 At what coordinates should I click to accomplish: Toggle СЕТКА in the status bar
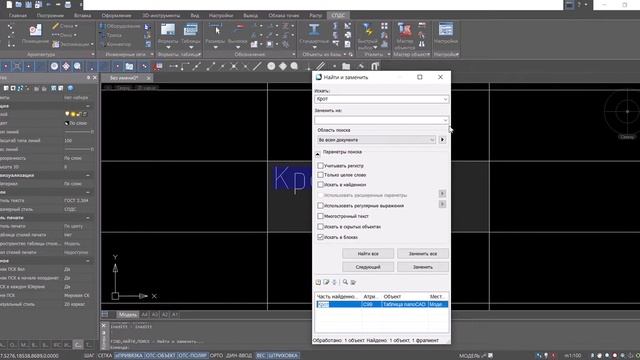pyautogui.click(x=105, y=356)
